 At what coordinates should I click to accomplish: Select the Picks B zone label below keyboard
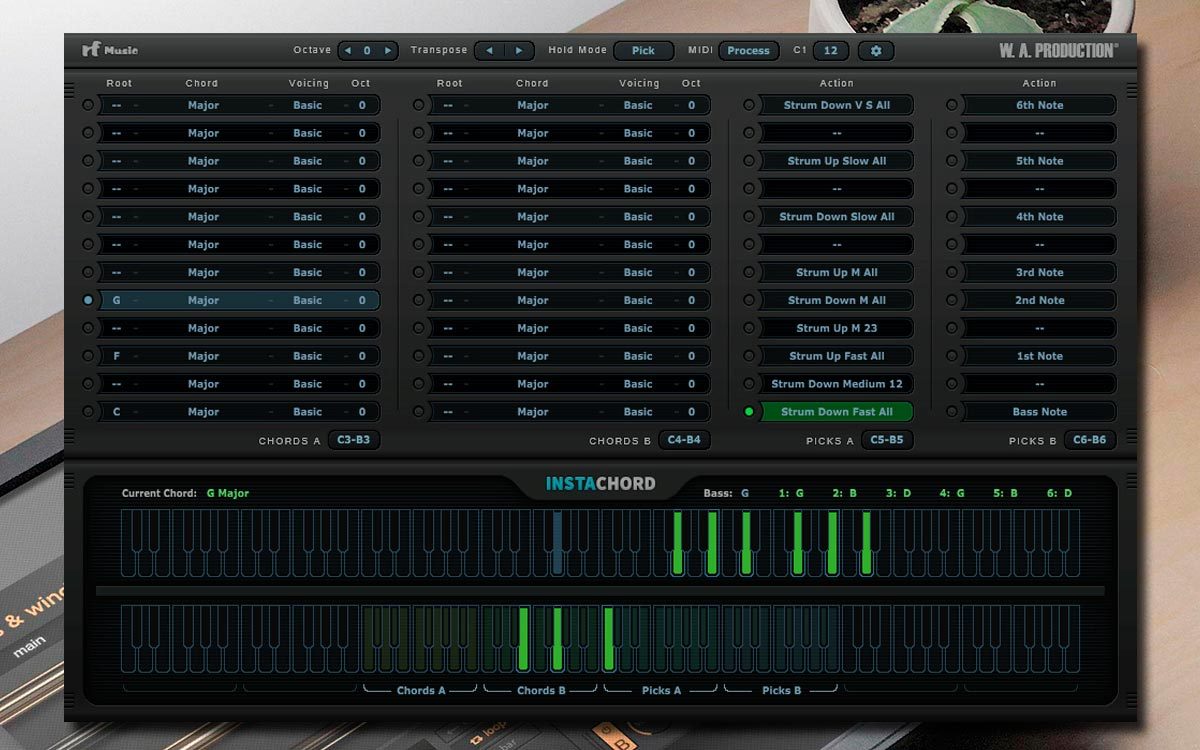(x=782, y=690)
